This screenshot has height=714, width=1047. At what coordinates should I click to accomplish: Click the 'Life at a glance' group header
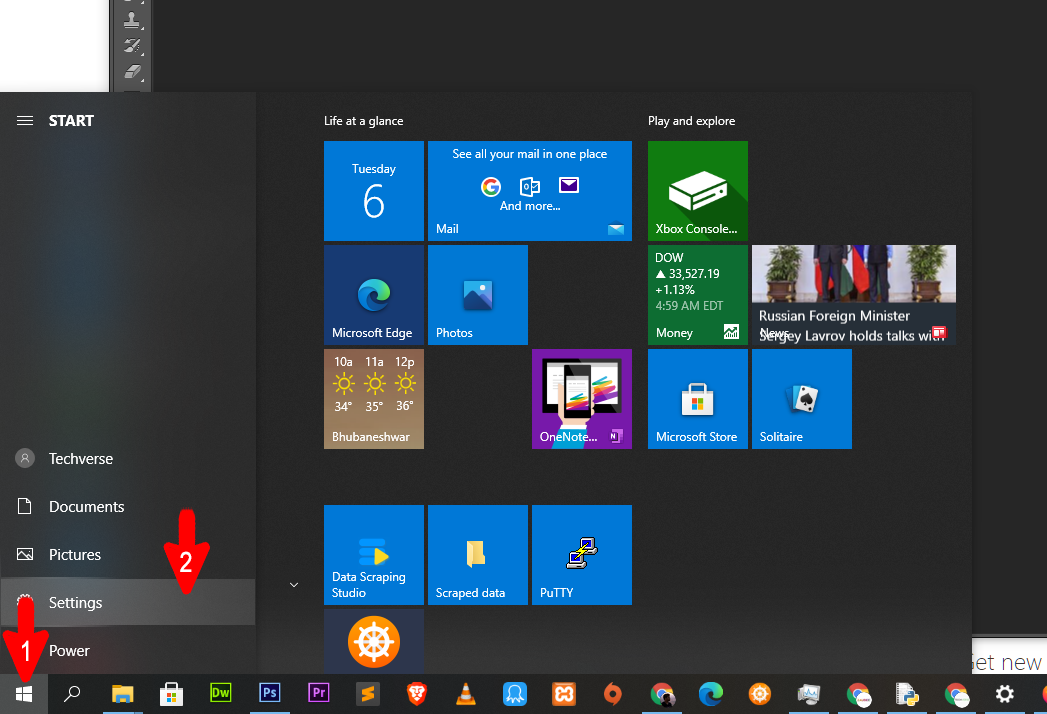[x=364, y=121]
